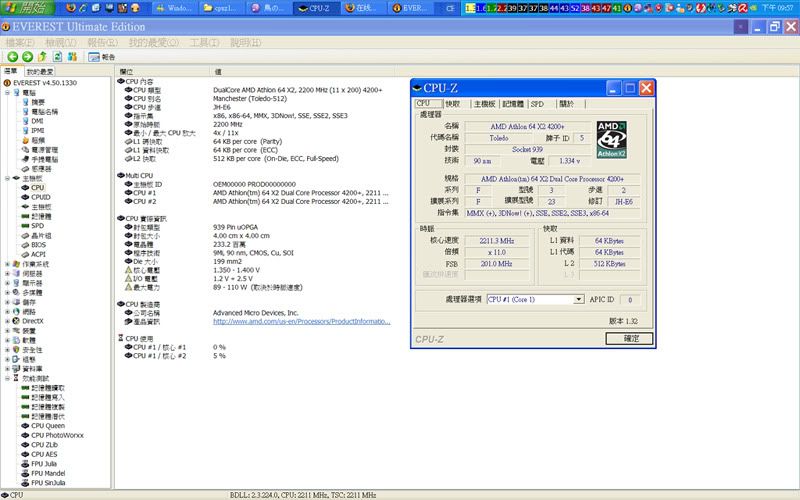The height and width of the screenshot is (500, 800).
Task: Switch to 主機板 tab in CPU-Z
Action: (x=484, y=103)
